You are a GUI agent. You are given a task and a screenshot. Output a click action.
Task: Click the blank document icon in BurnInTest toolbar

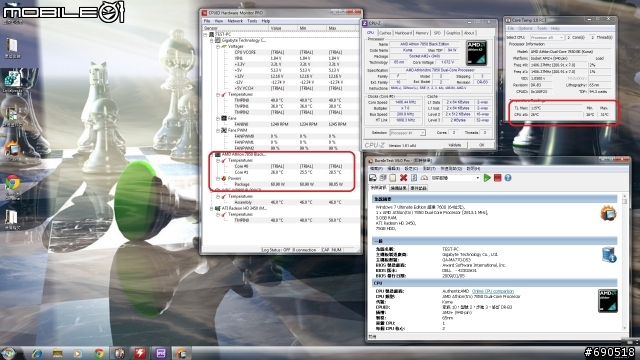coord(392,178)
